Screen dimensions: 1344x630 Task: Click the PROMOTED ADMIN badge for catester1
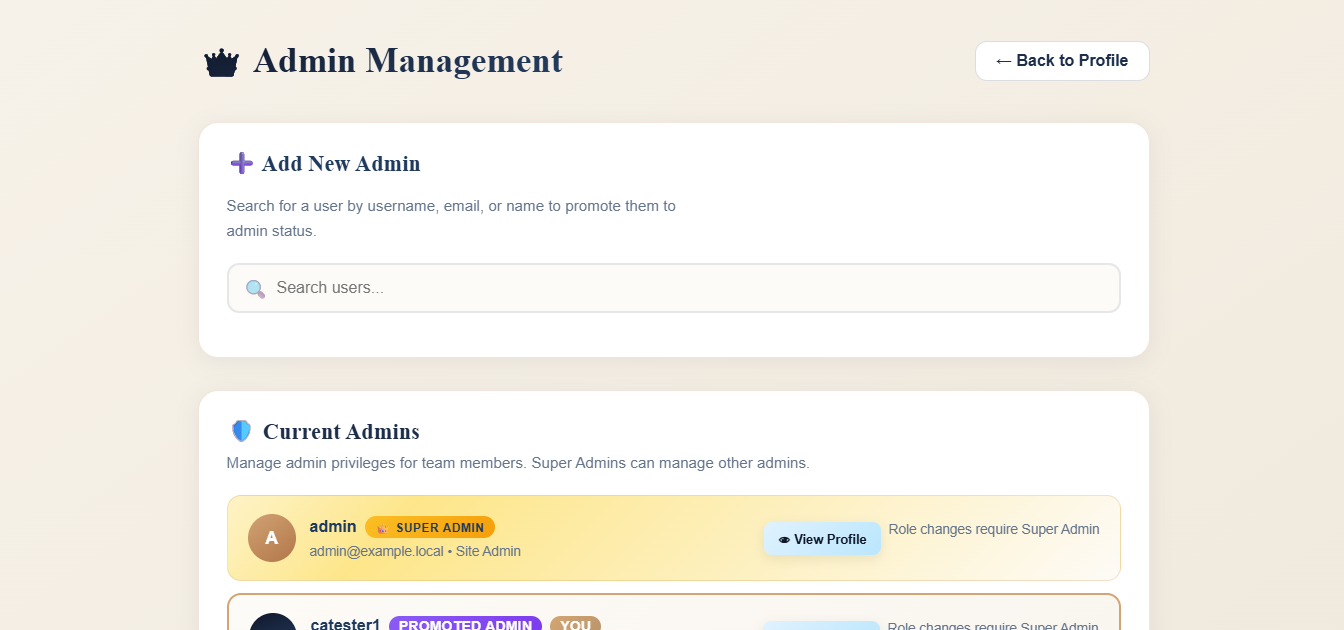coord(465,624)
